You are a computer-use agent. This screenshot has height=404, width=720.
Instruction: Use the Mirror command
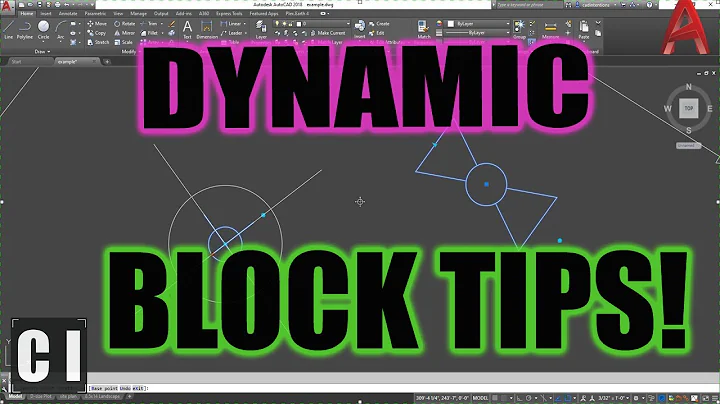pos(124,33)
